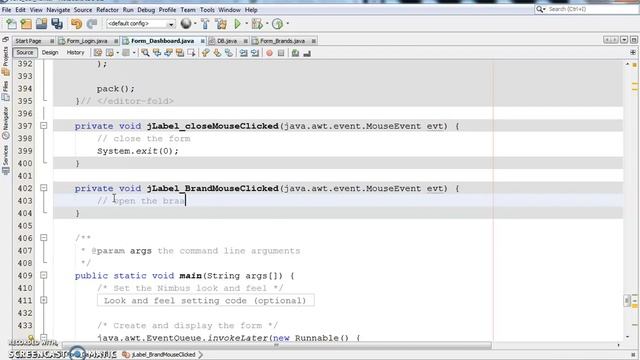The image size is (640, 360).
Task: Click the Shift Line Right icon
Action: pyautogui.click(x=255, y=53)
